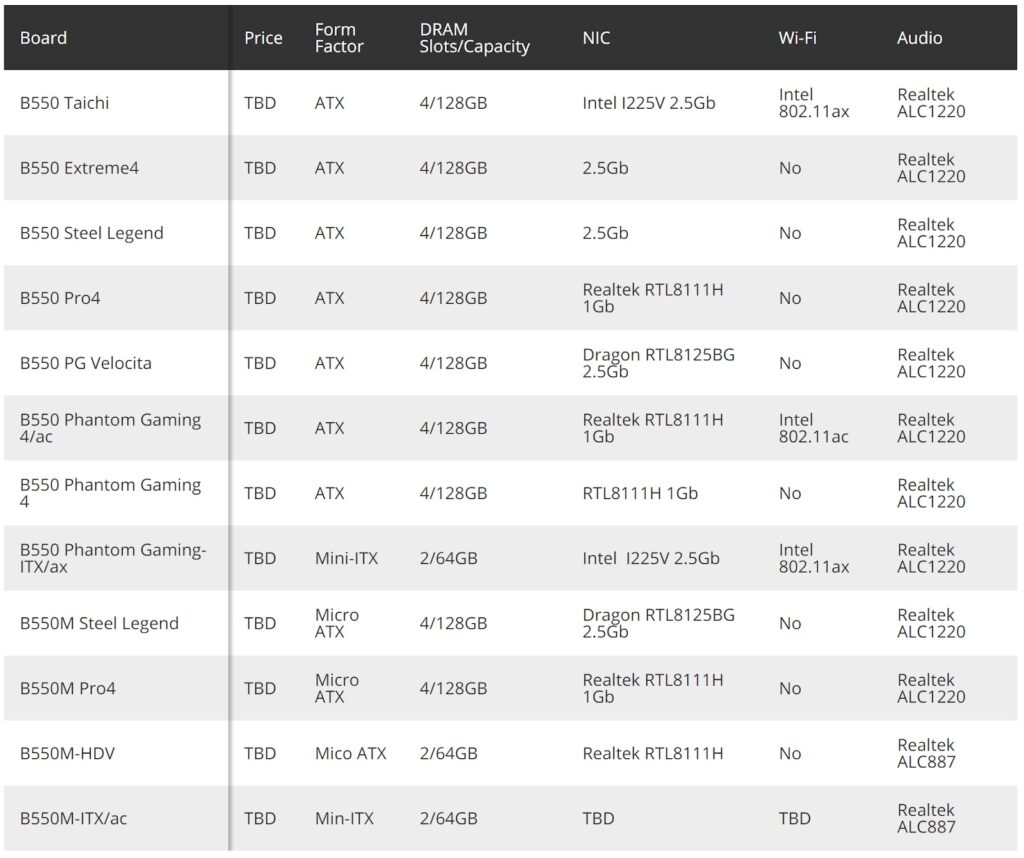Click the B550M Pro4 board name

[x=67, y=688]
